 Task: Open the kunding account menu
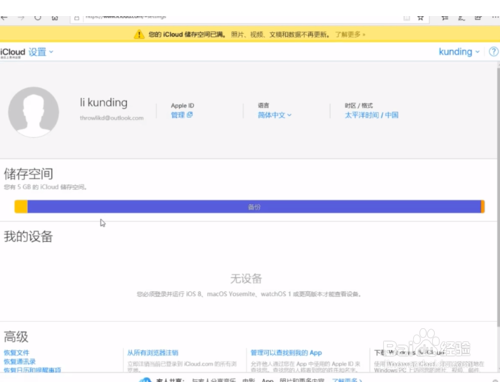(459, 52)
